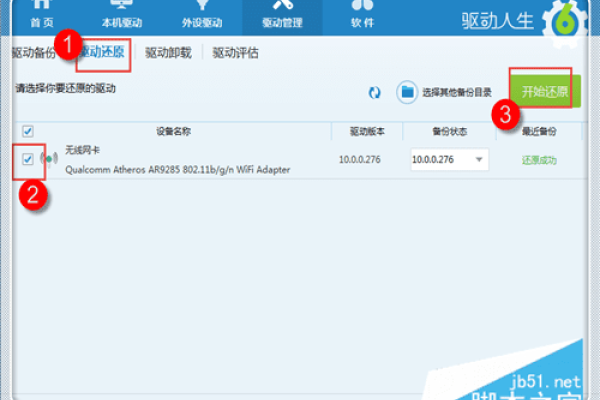The image size is (600, 400).
Task: Click the blue folder icon
Action: tap(407, 92)
